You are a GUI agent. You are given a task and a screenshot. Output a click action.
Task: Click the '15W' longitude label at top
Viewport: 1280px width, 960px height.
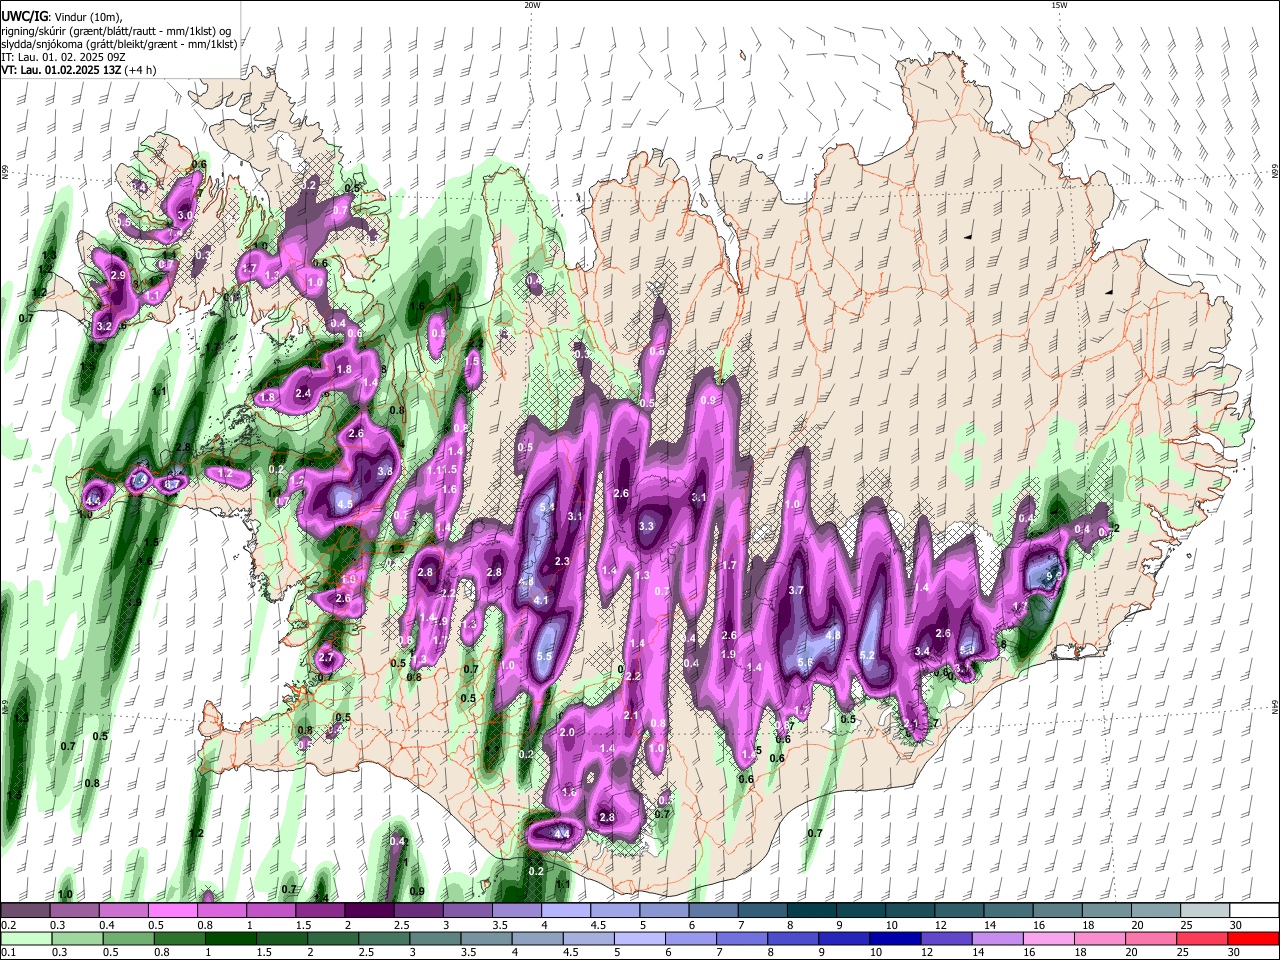pyautogui.click(x=1059, y=5)
